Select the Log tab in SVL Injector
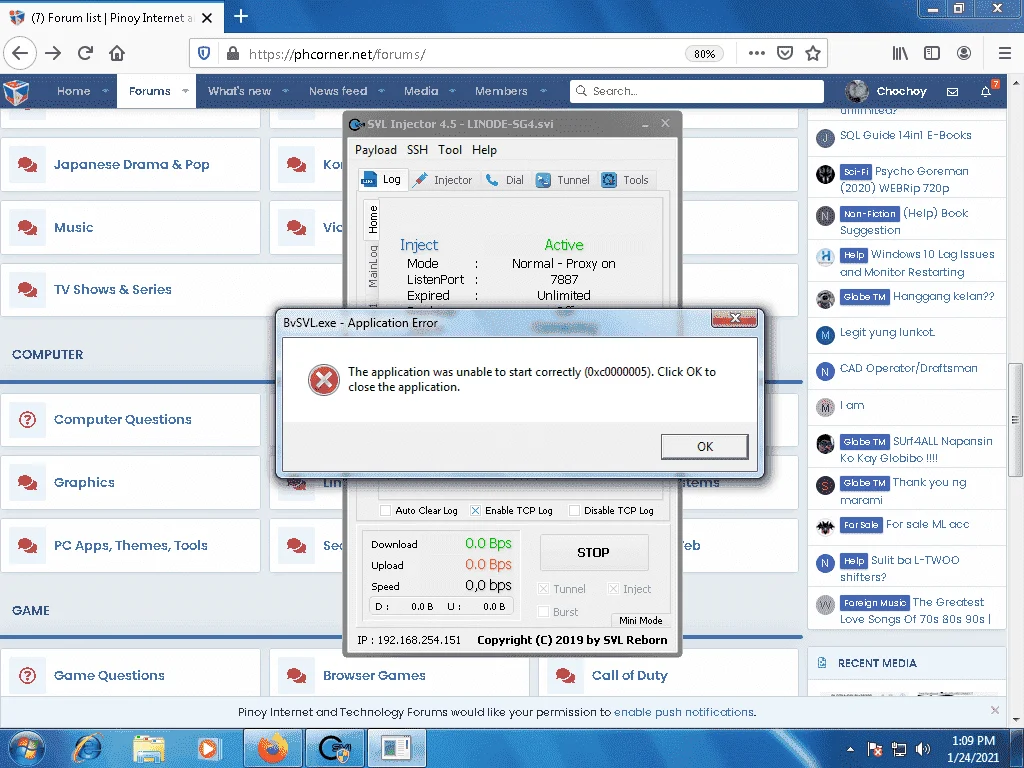Image resolution: width=1024 pixels, height=768 pixels. 383,180
